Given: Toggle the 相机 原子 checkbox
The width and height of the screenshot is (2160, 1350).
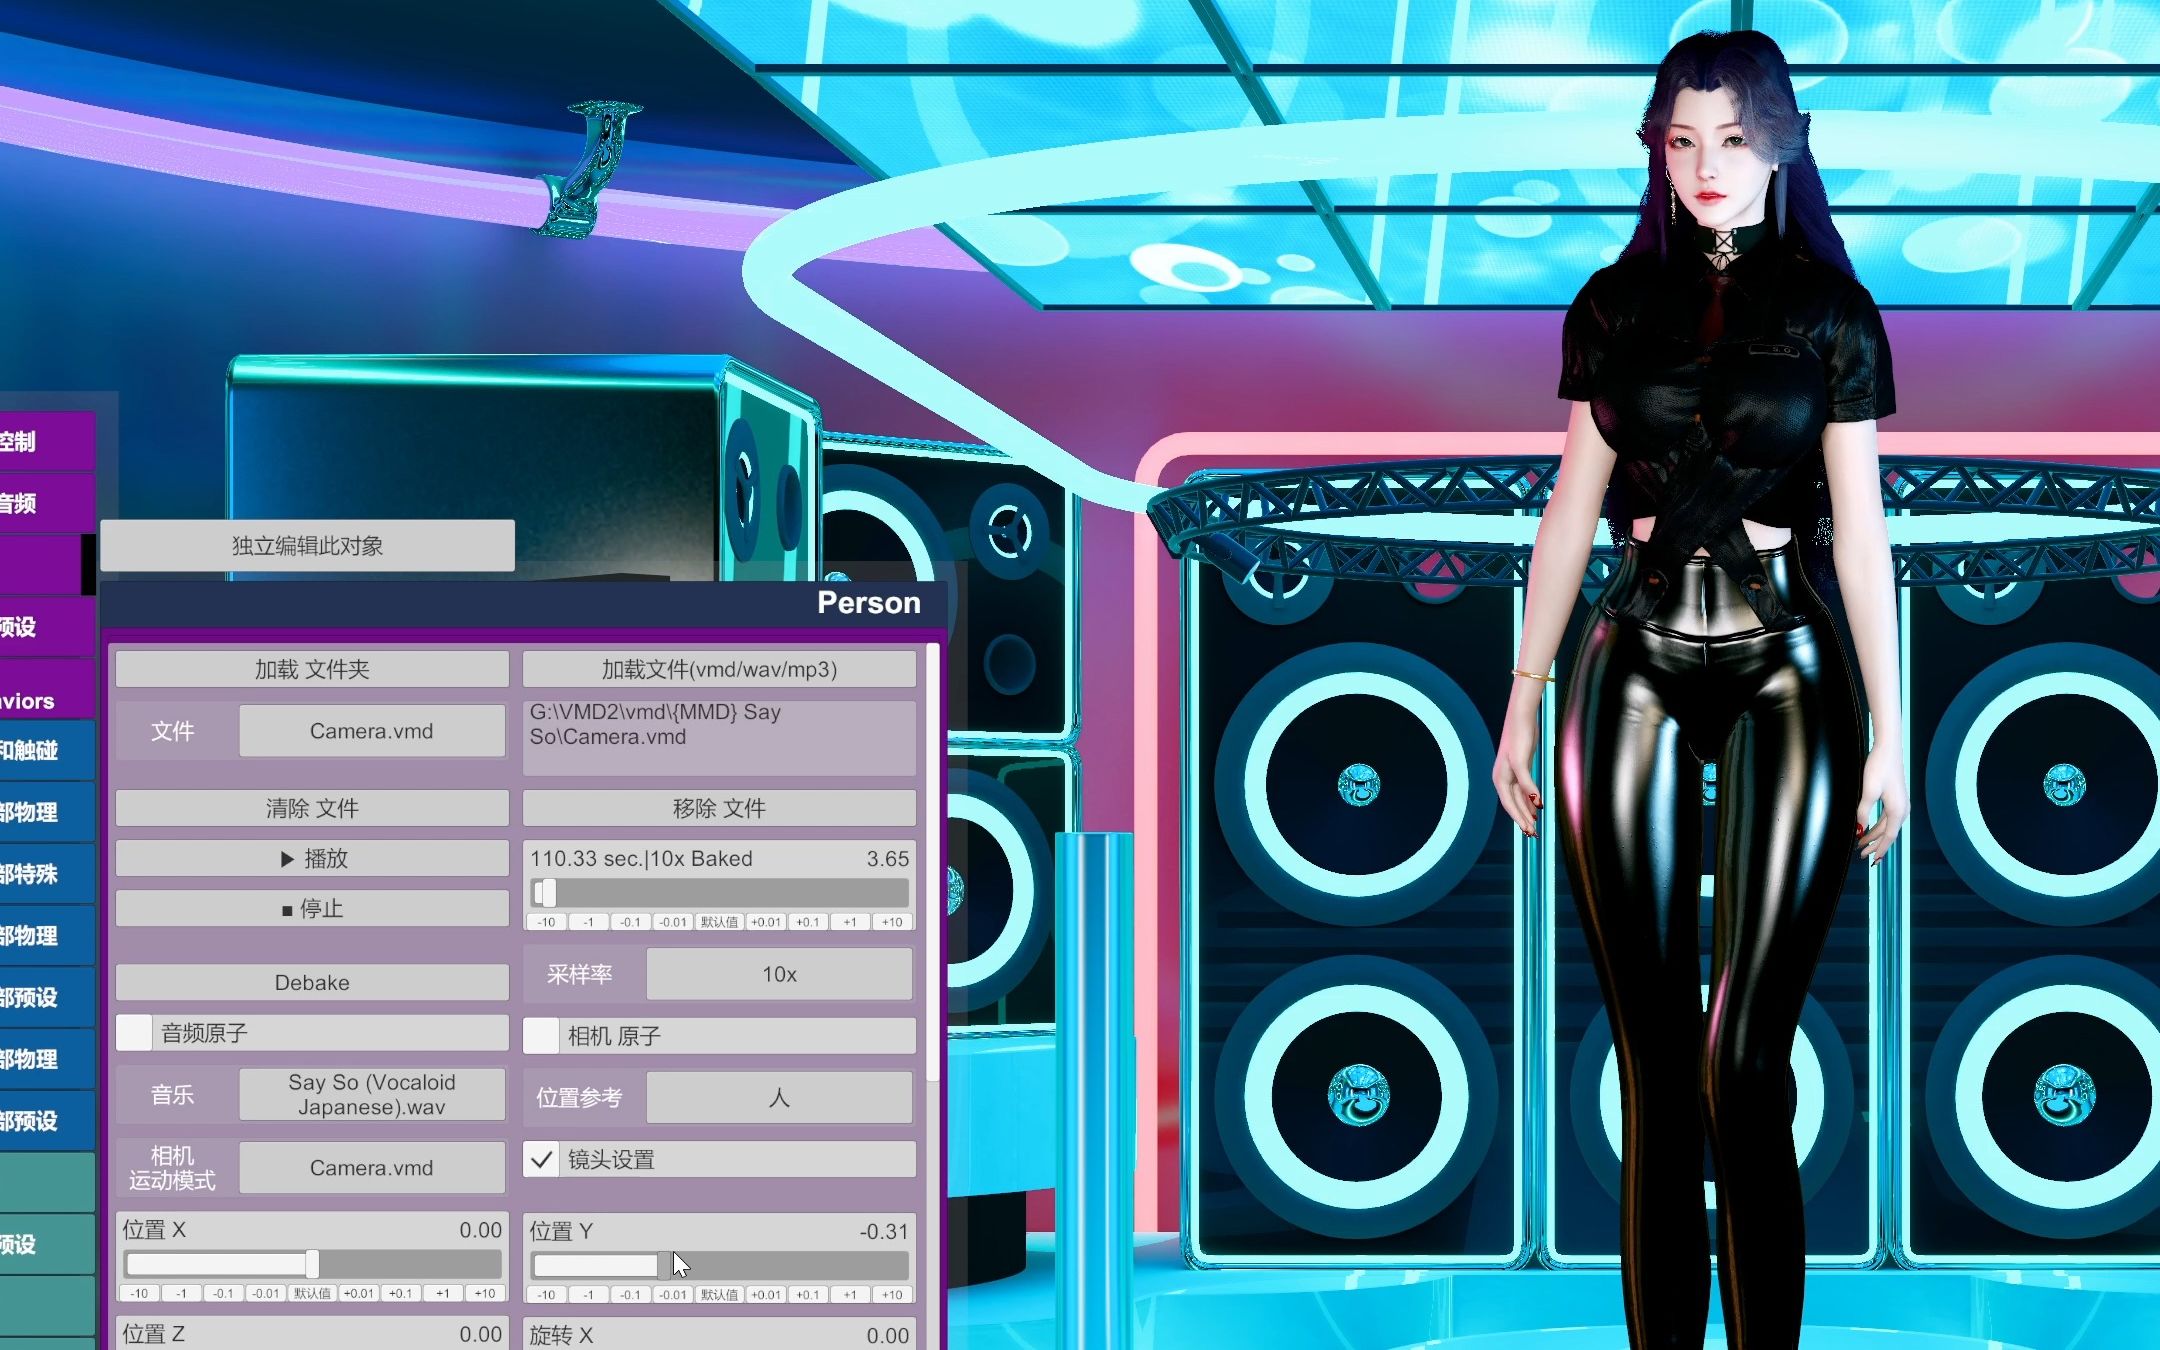Looking at the screenshot, I should click(541, 1036).
